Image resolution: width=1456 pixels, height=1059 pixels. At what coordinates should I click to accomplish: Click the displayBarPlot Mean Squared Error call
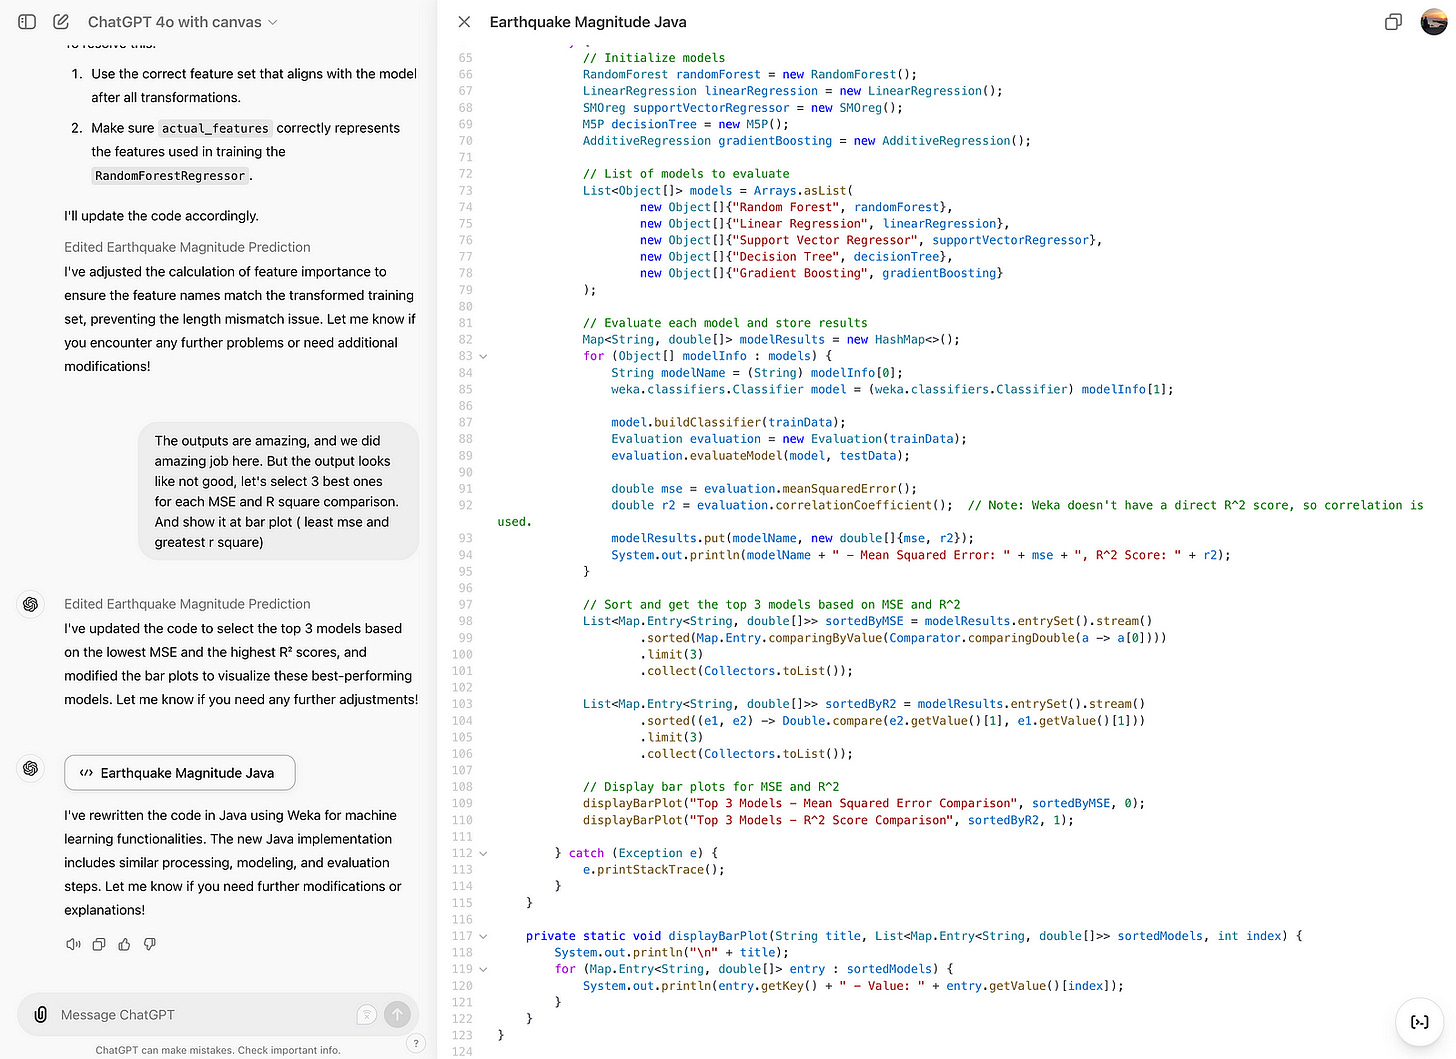tap(864, 803)
